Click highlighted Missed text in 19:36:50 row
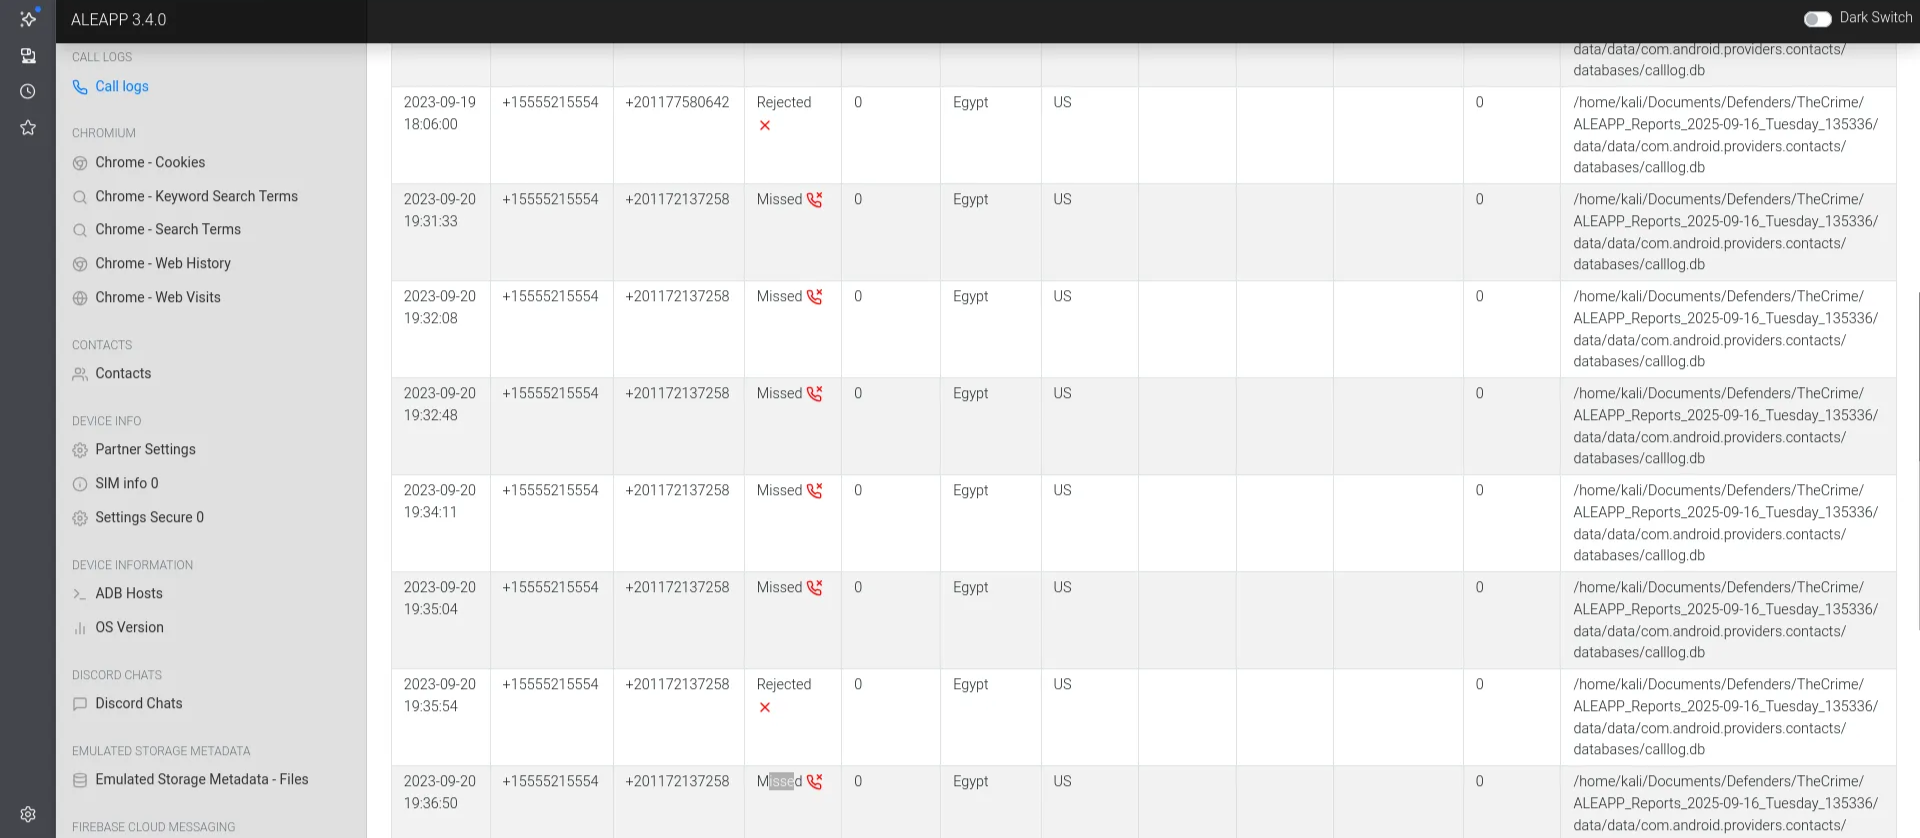Viewport: 1920px width, 838px height. point(779,781)
